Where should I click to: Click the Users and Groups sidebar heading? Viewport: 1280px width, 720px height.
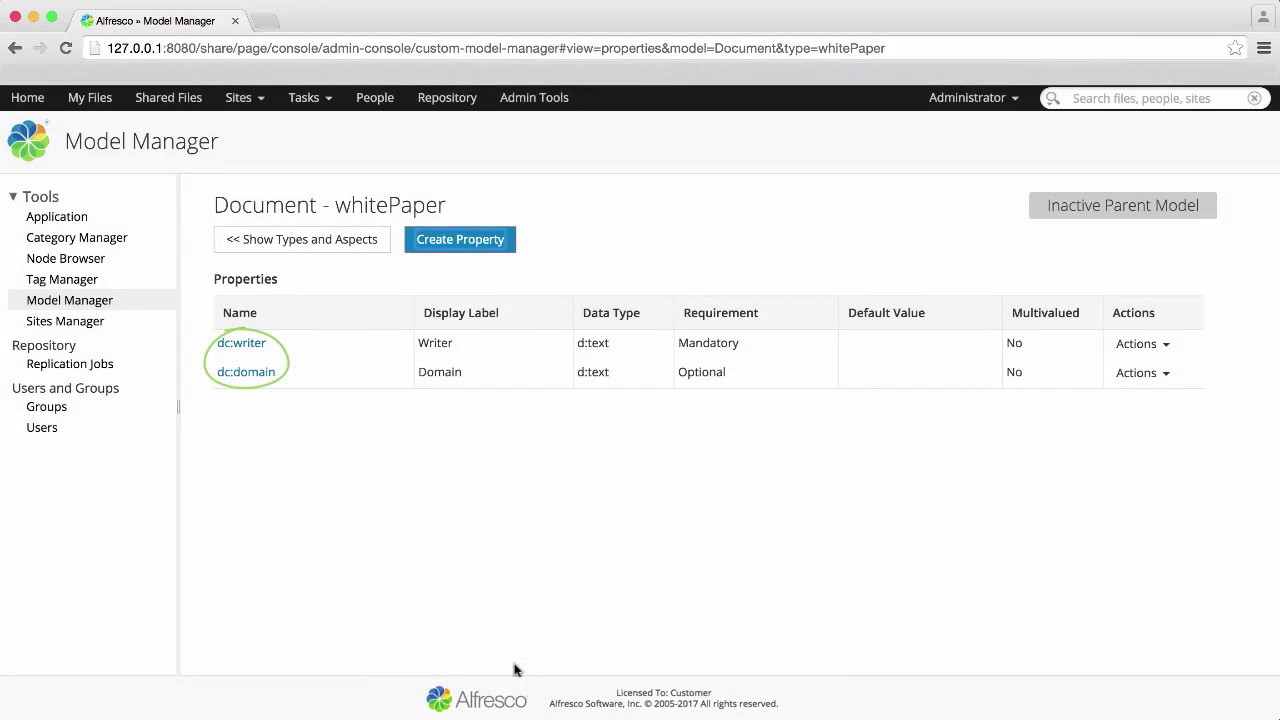(65, 388)
